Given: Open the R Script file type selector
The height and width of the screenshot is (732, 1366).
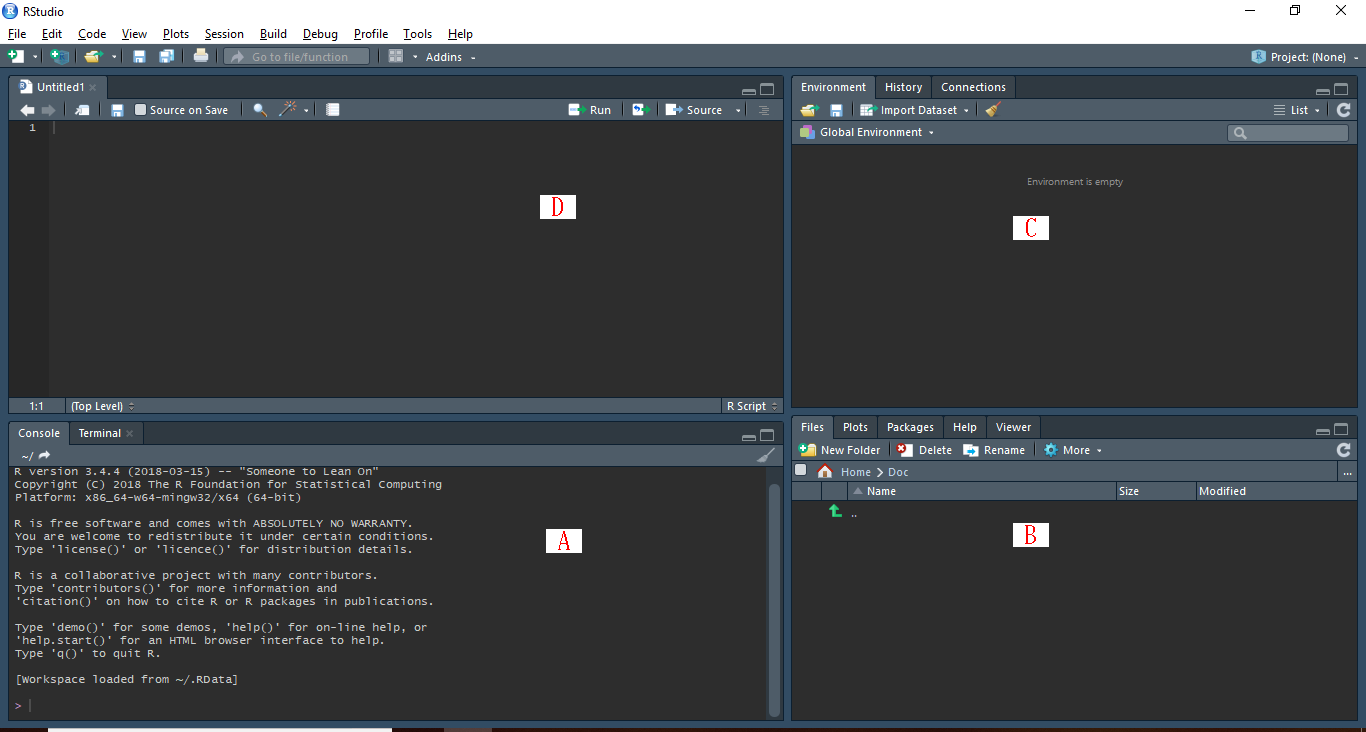Looking at the screenshot, I should pos(752,406).
